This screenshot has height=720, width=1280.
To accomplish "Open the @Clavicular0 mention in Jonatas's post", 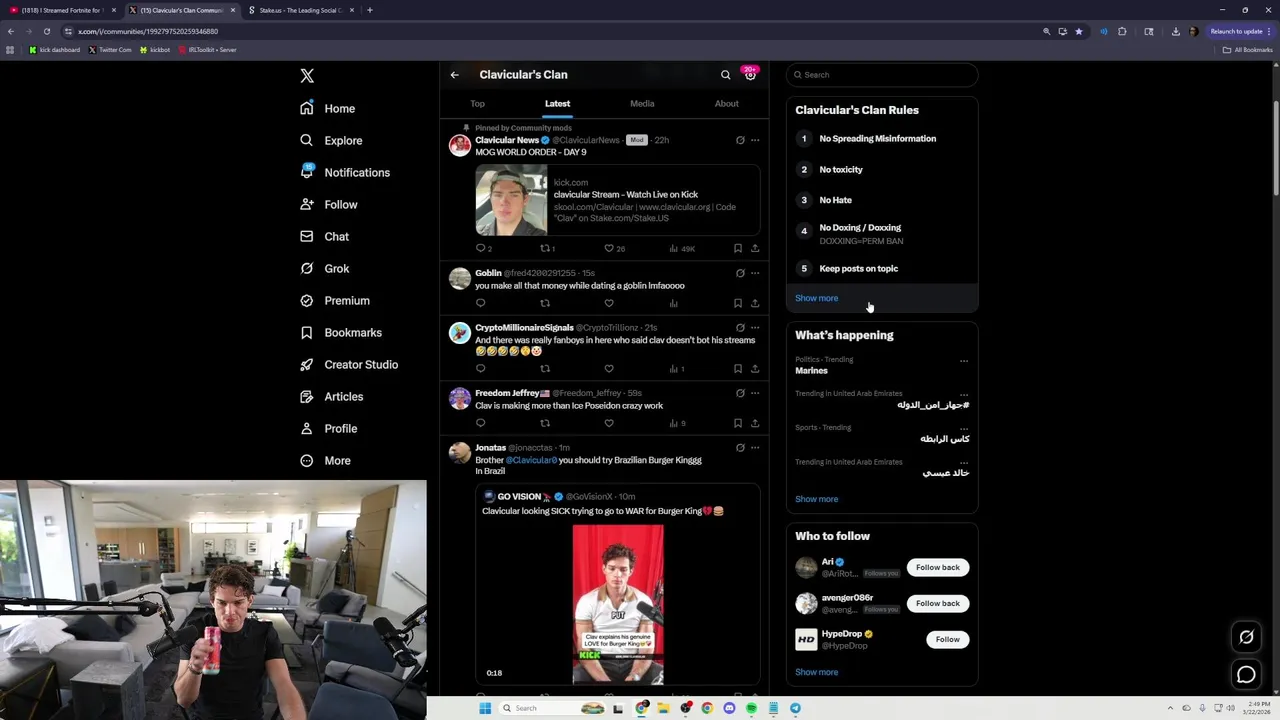I will tap(531, 460).
